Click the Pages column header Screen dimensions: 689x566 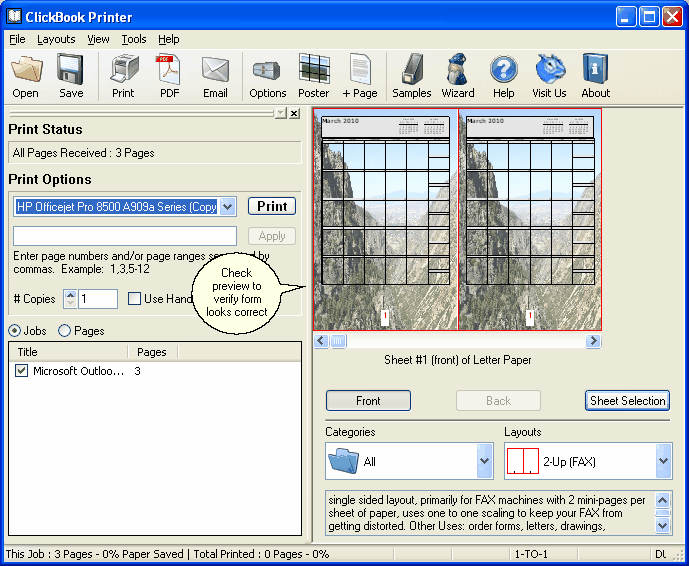[x=152, y=352]
